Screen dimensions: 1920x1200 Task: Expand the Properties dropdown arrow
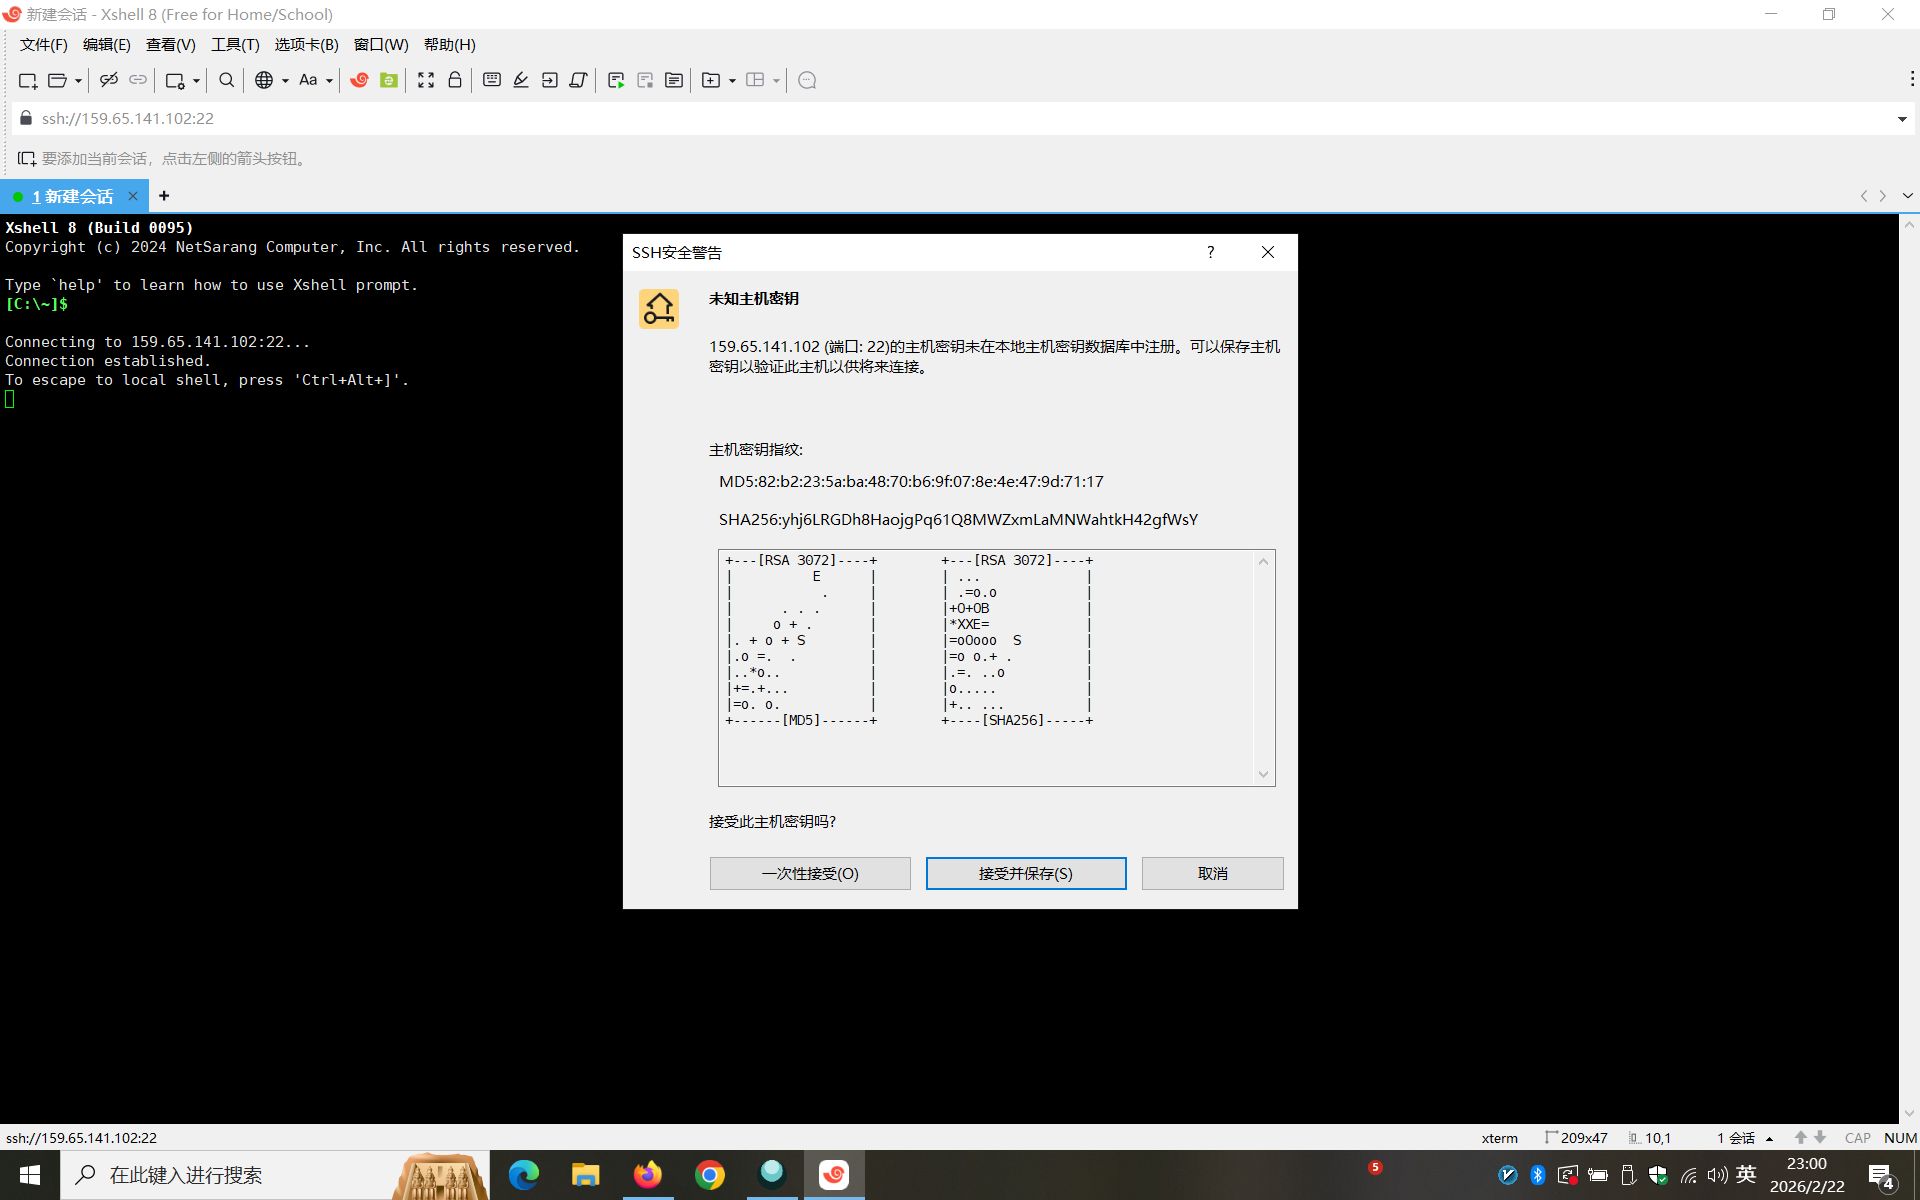(196, 81)
